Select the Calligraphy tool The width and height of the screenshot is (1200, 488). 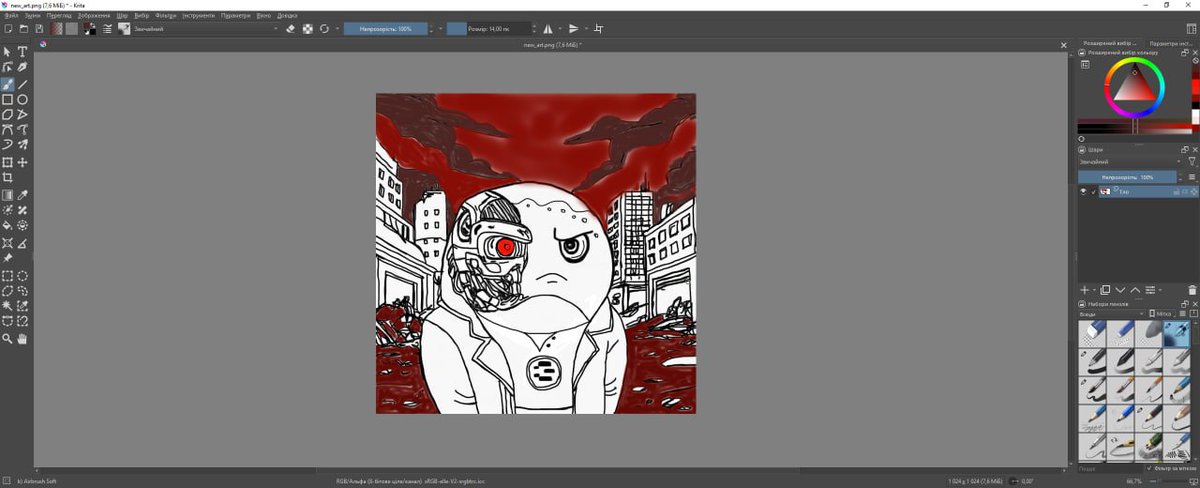[22, 67]
